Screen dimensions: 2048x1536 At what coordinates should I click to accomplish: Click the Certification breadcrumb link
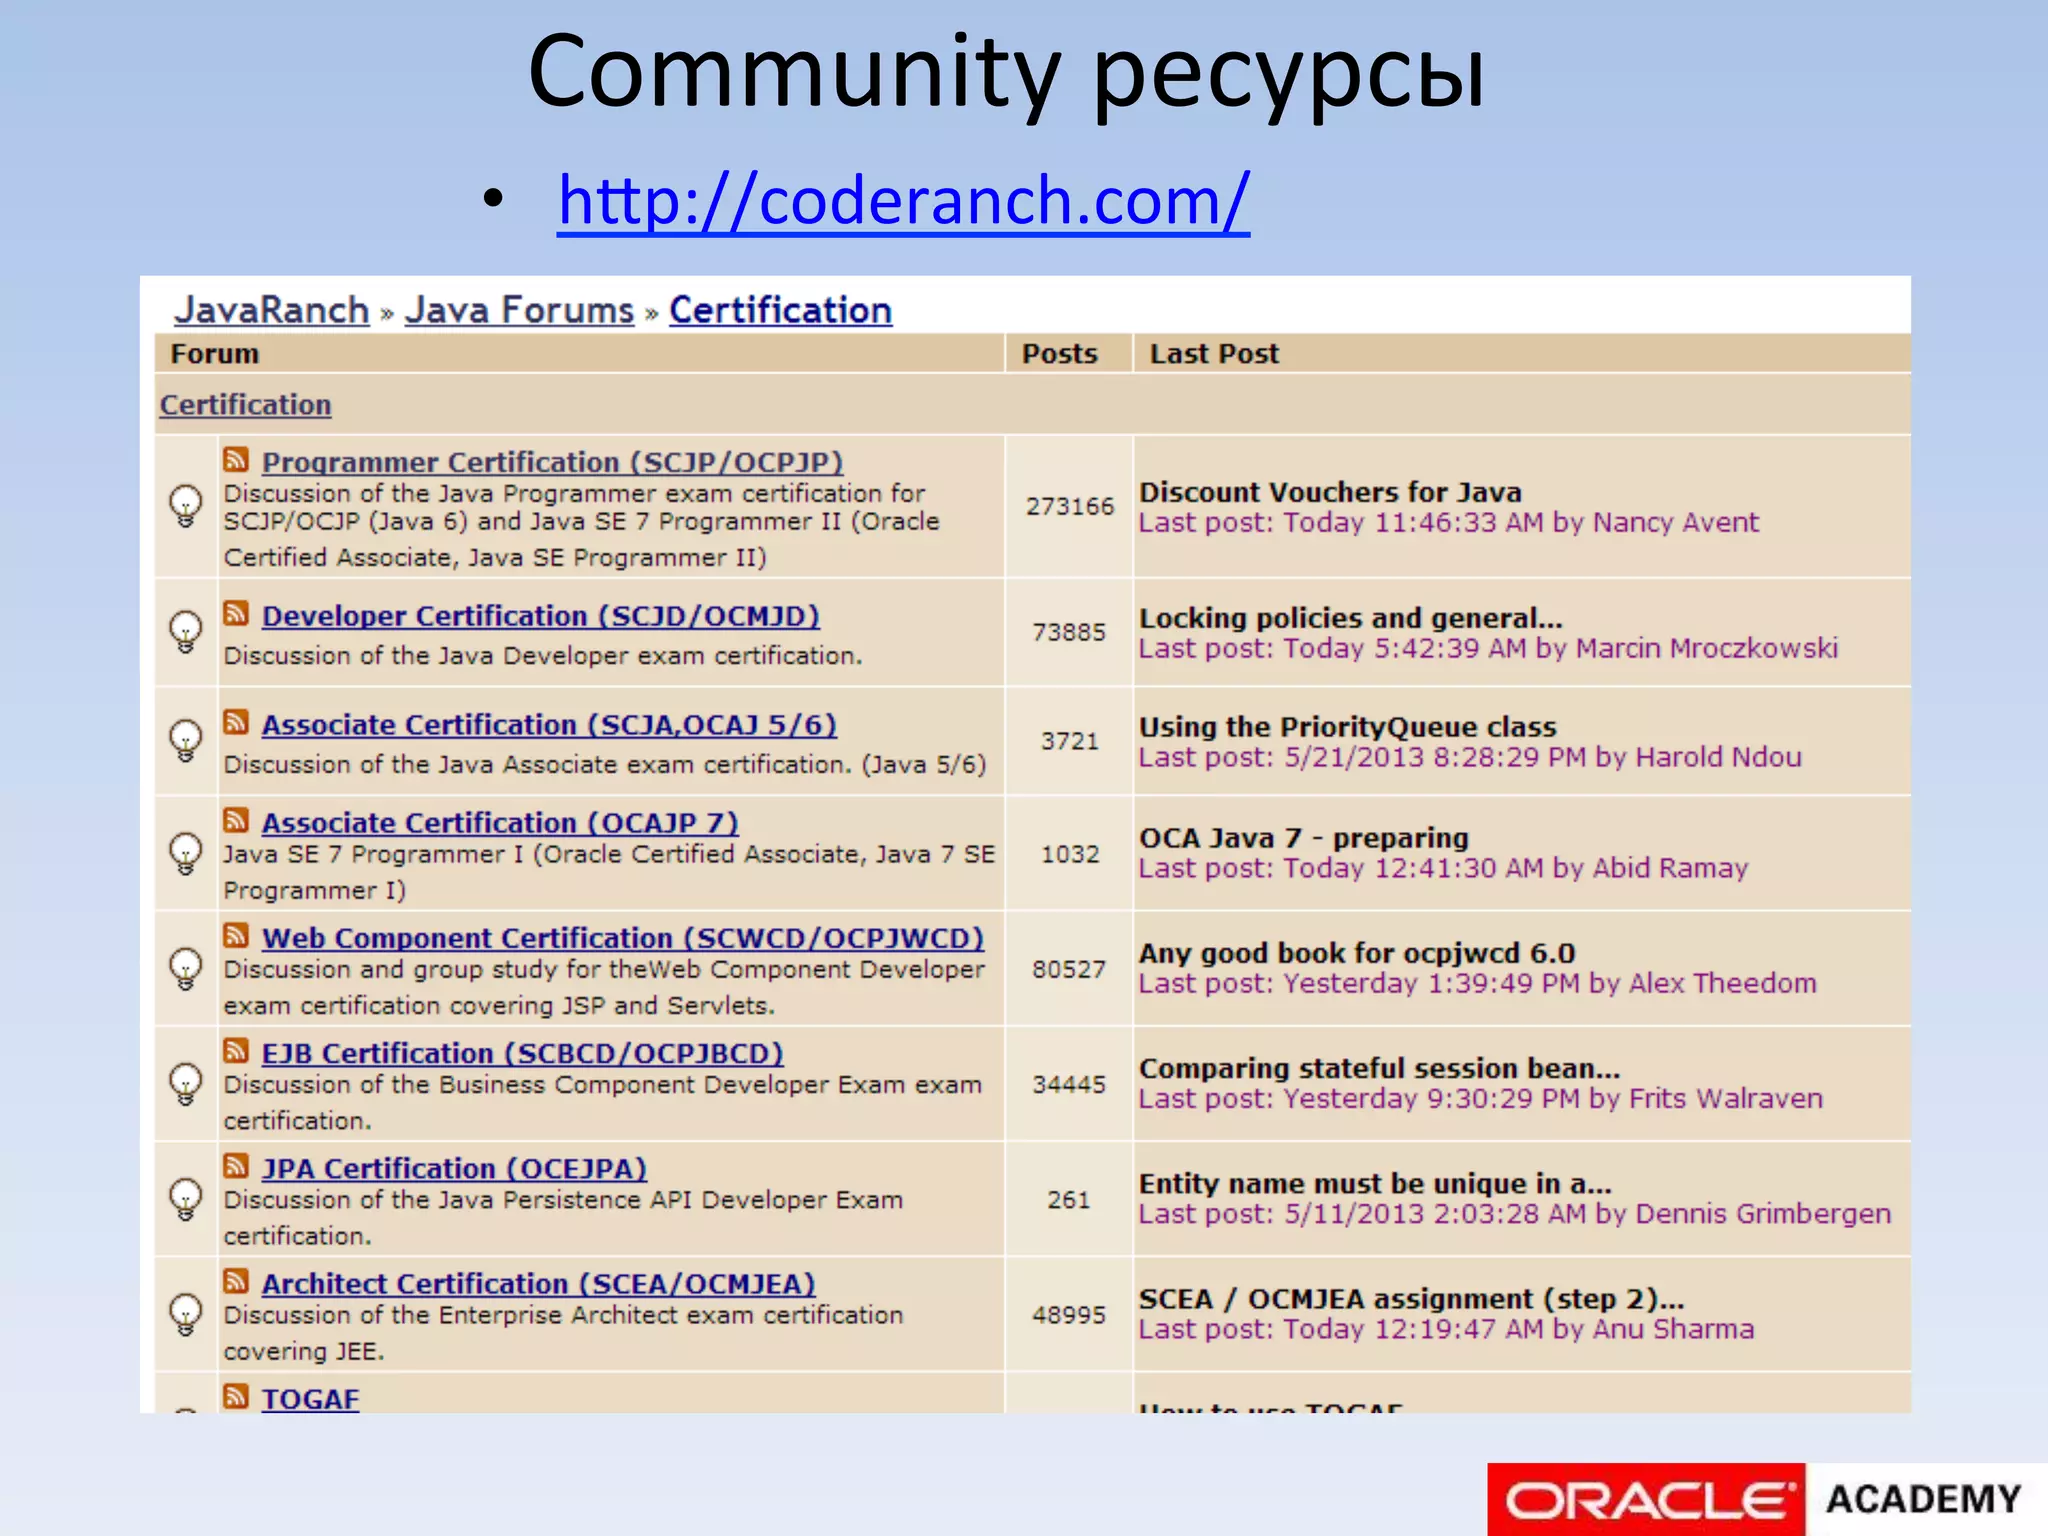coord(780,310)
